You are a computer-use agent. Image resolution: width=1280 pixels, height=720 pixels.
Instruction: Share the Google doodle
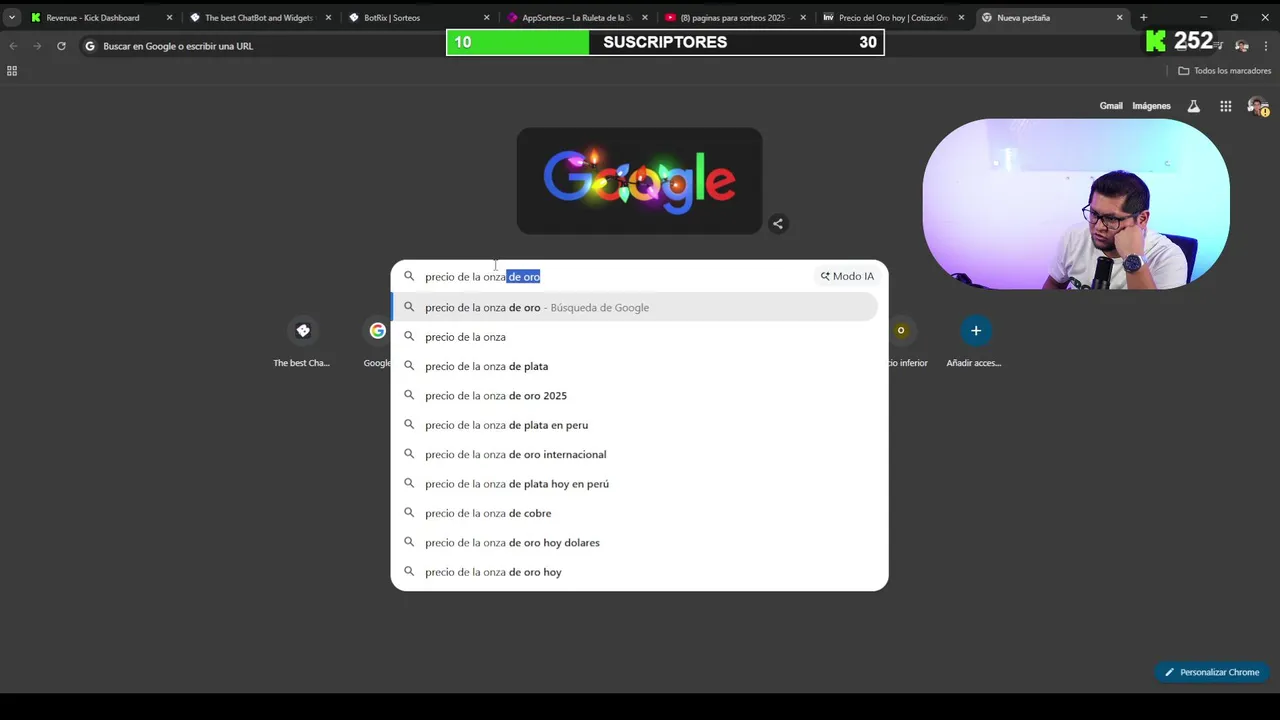[777, 224]
